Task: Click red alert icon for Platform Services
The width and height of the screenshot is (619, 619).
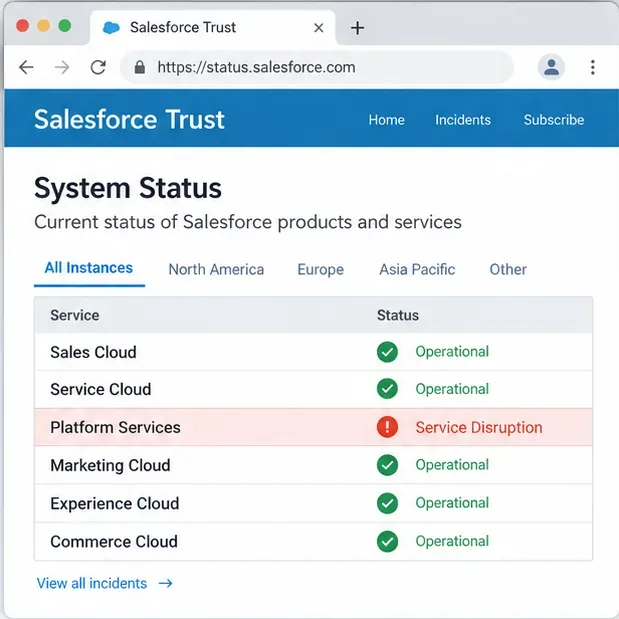Action: (x=387, y=427)
